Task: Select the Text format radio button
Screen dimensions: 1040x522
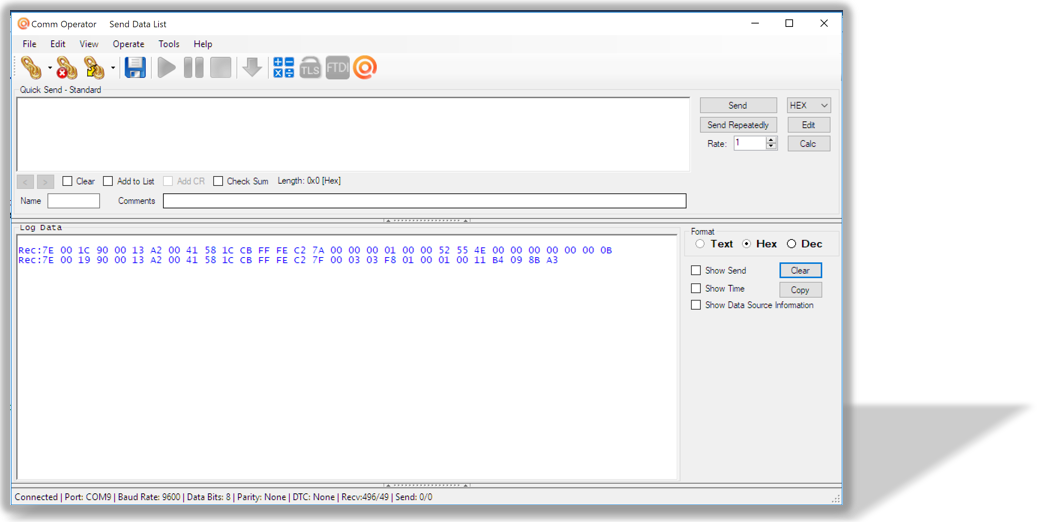Action: [x=700, y=244]
